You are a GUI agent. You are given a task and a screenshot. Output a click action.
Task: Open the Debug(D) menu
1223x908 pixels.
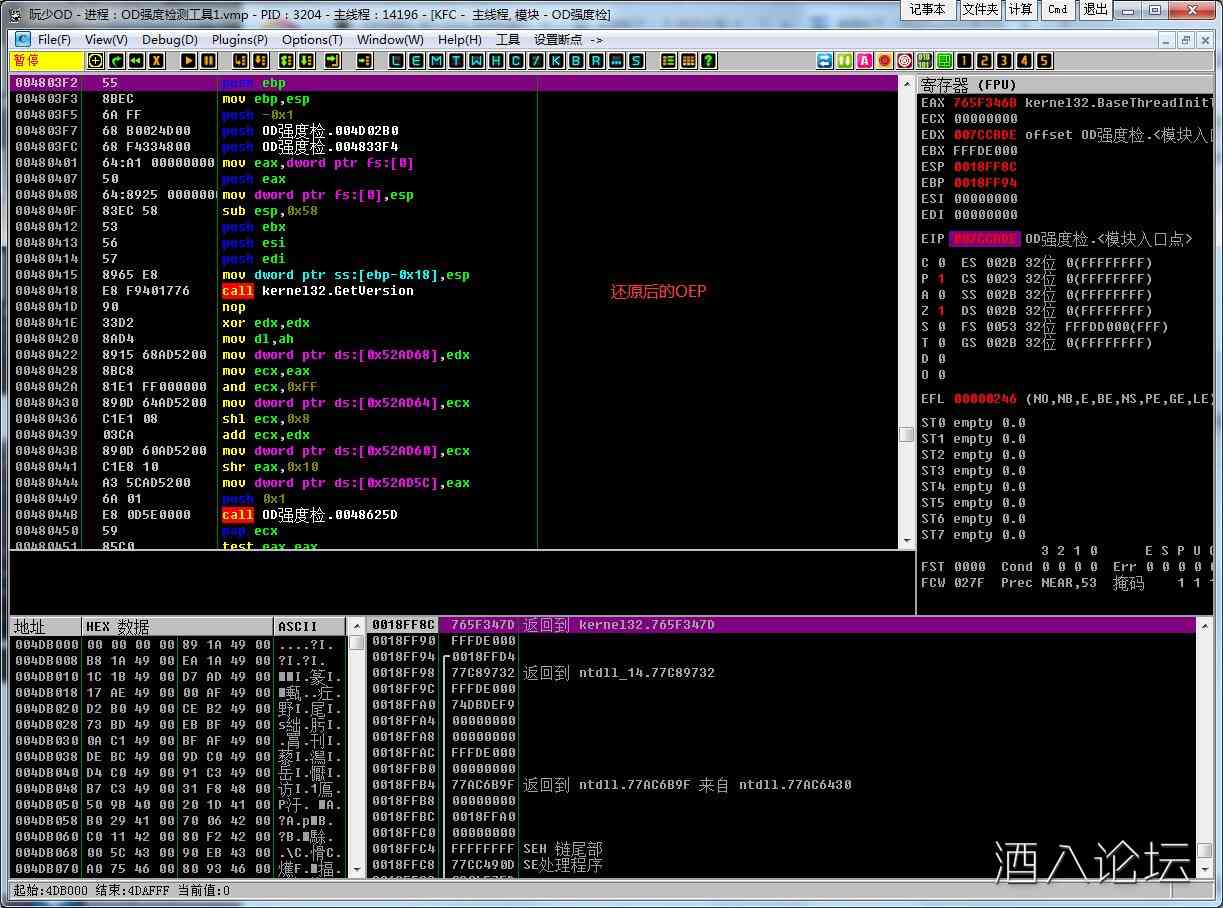point(169,40)
